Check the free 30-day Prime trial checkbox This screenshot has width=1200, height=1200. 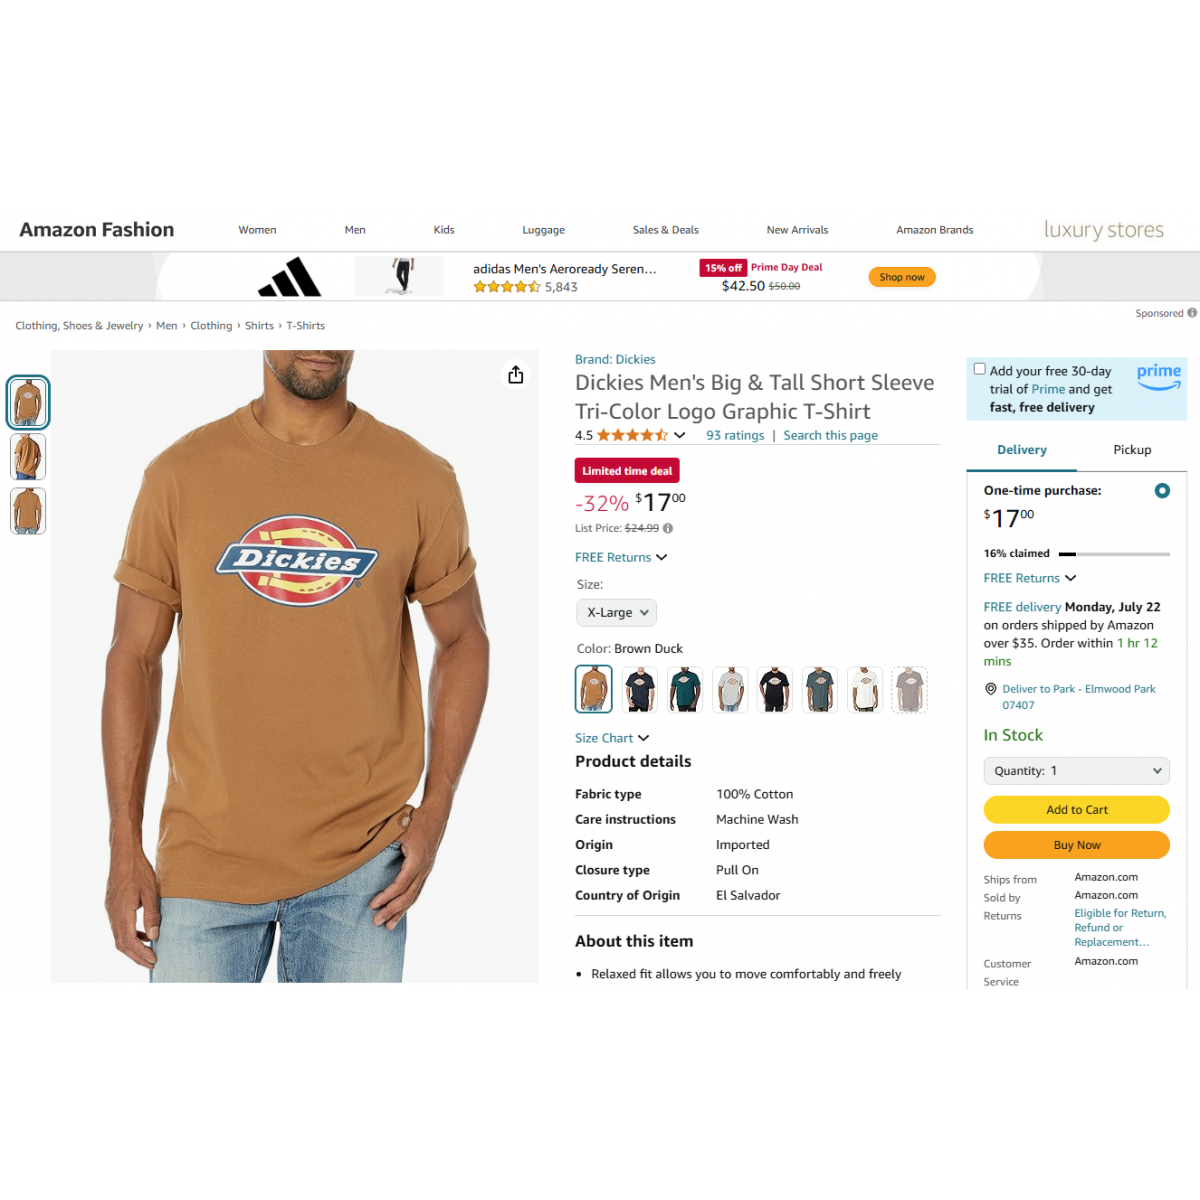[980, 369]
